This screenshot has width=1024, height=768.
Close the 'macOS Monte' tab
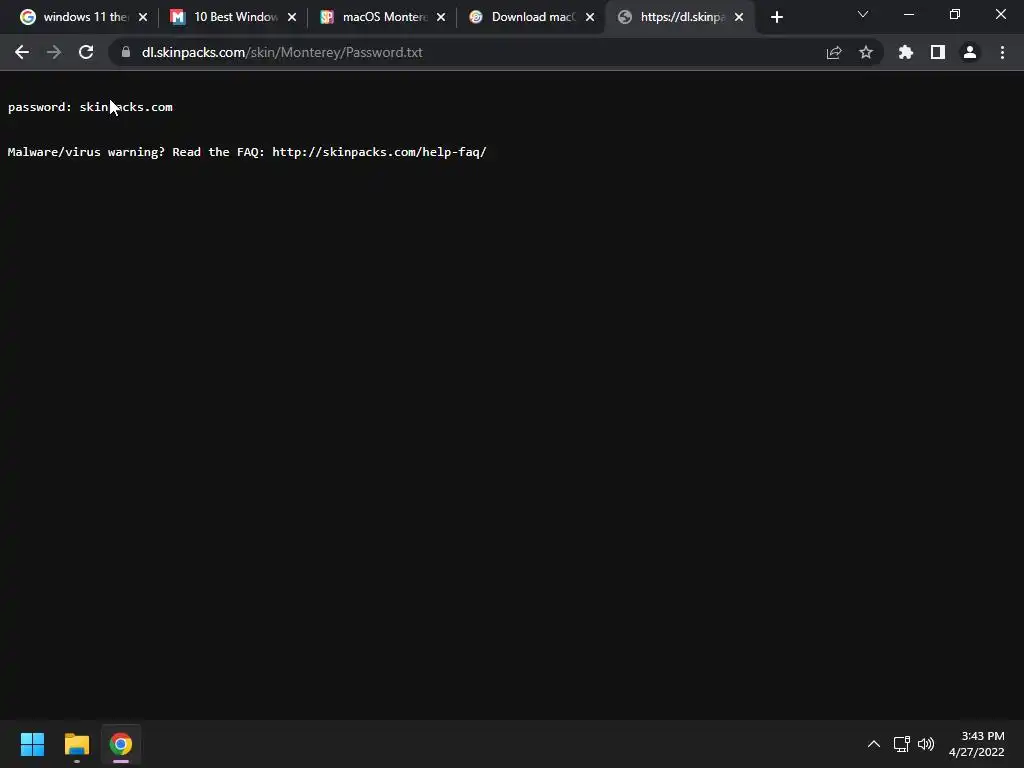pyautogui.click(x=441, y=17)
